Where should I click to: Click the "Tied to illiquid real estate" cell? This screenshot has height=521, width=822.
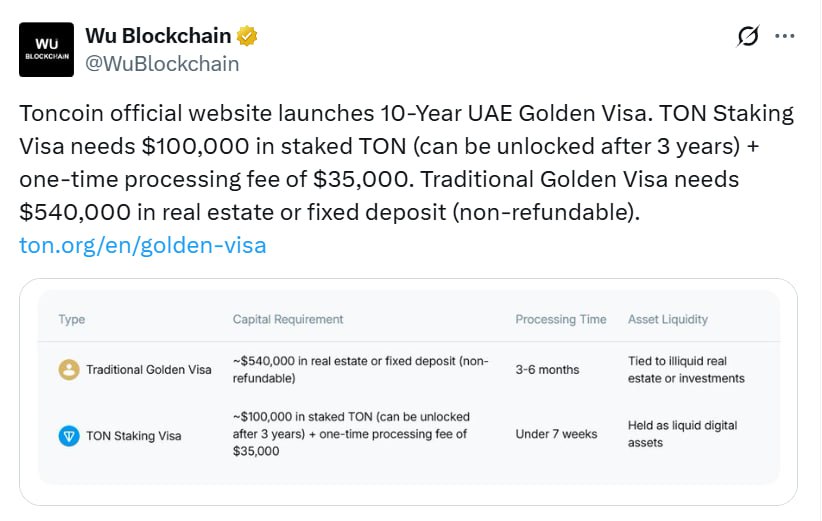coord(686,369)
